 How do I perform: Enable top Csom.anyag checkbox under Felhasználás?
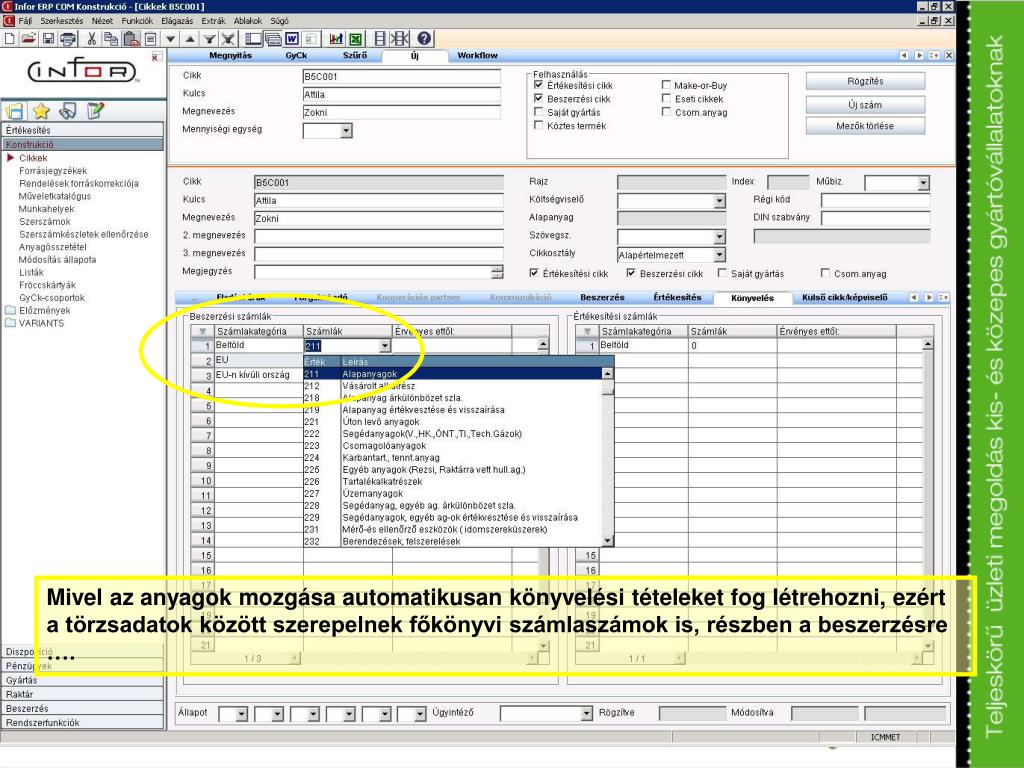666,112
